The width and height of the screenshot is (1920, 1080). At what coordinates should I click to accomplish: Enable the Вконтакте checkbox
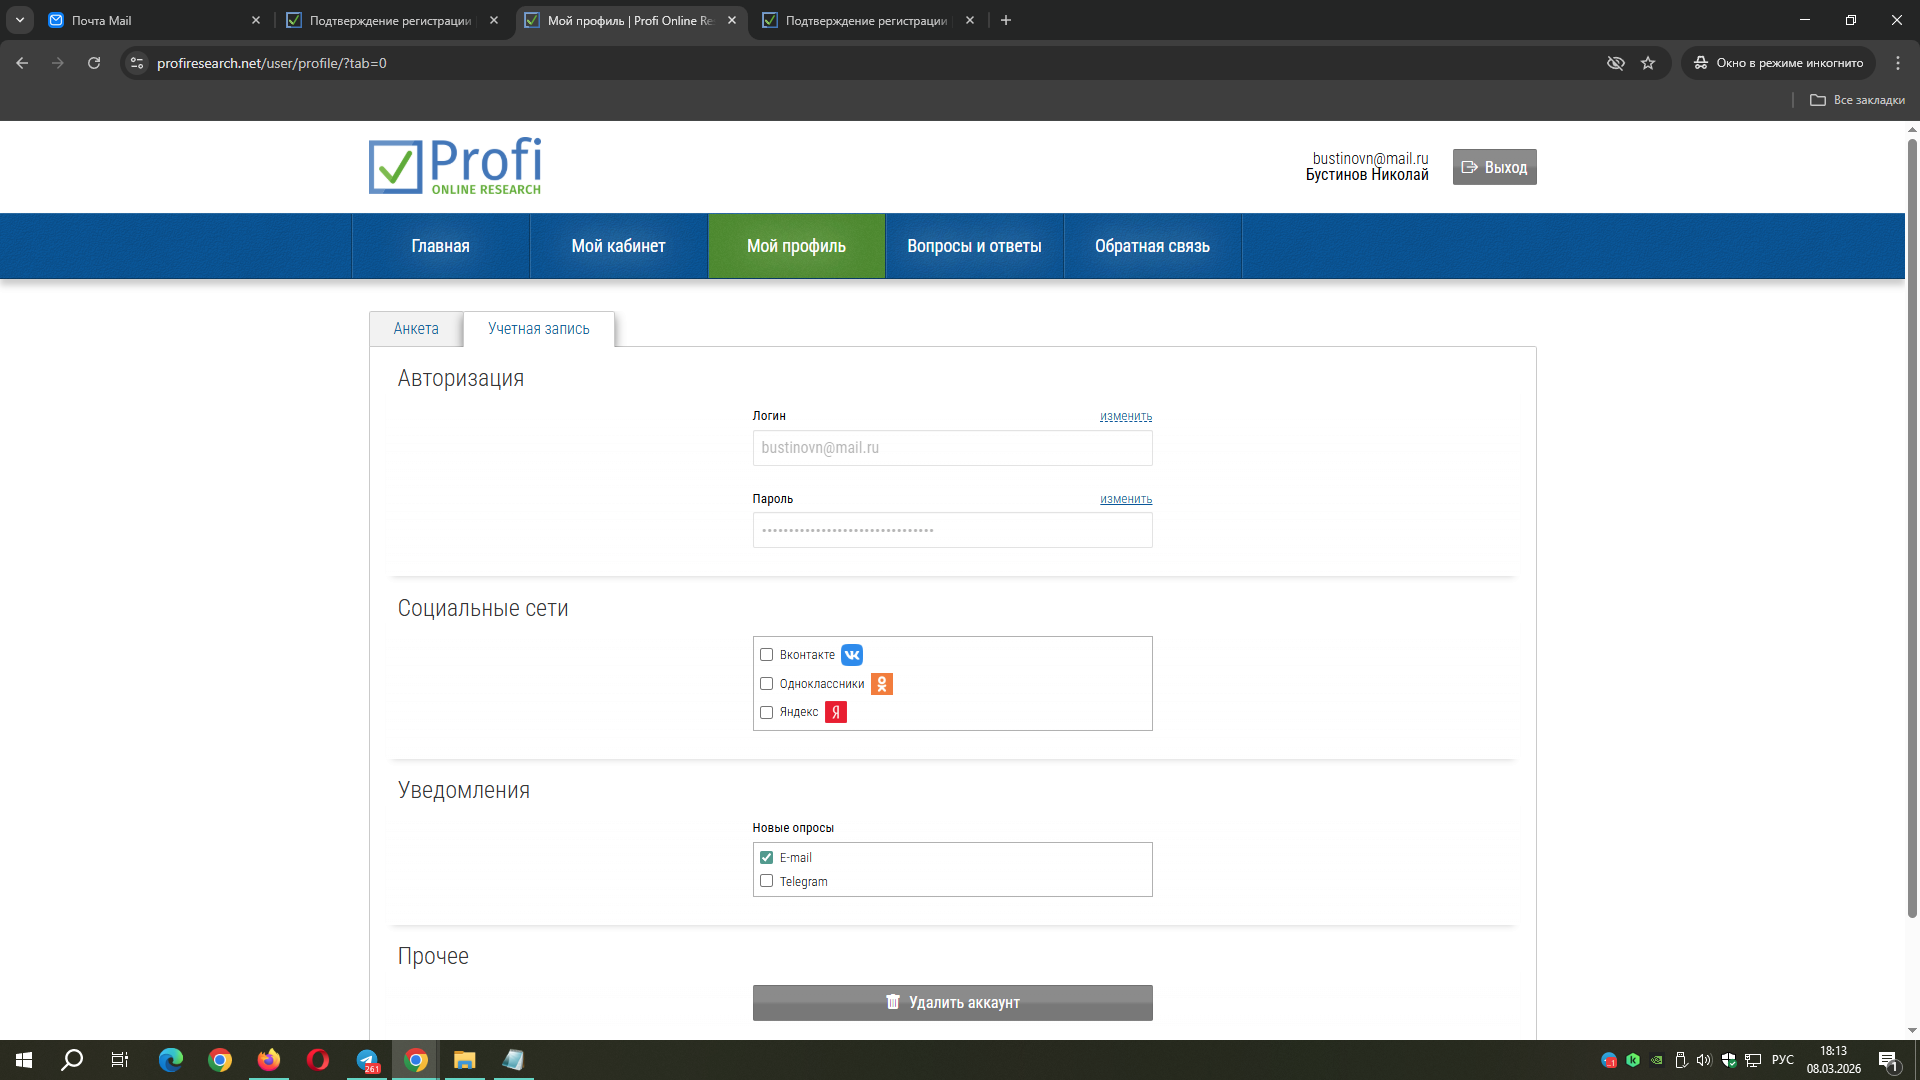[x=767, y=655]
